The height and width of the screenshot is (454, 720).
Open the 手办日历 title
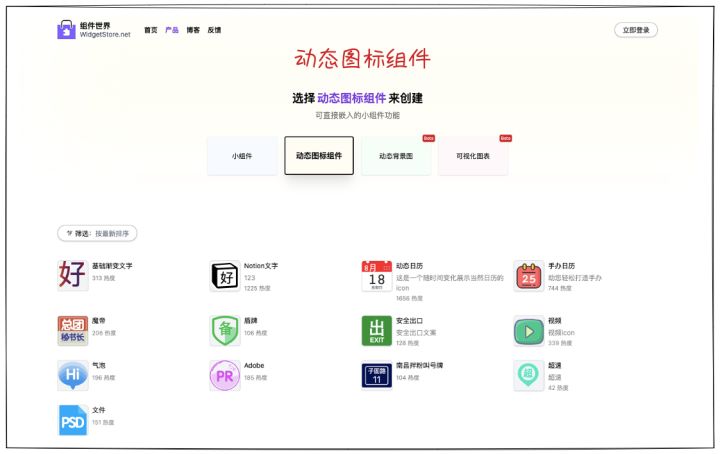point(562,266)
